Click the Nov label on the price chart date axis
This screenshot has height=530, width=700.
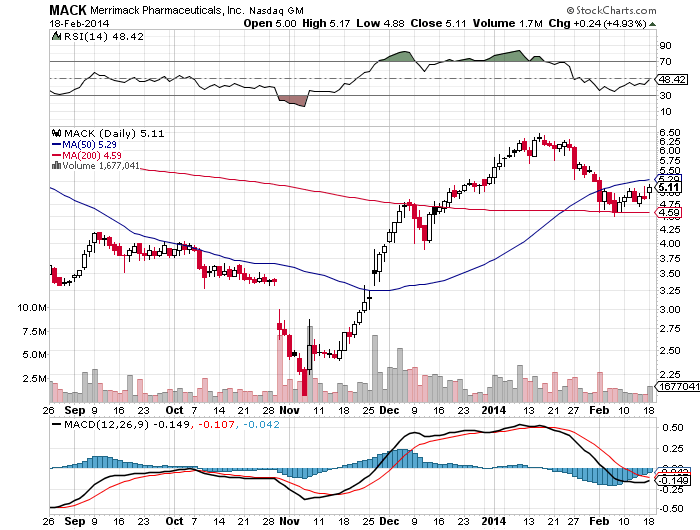[x=289, y=410]
